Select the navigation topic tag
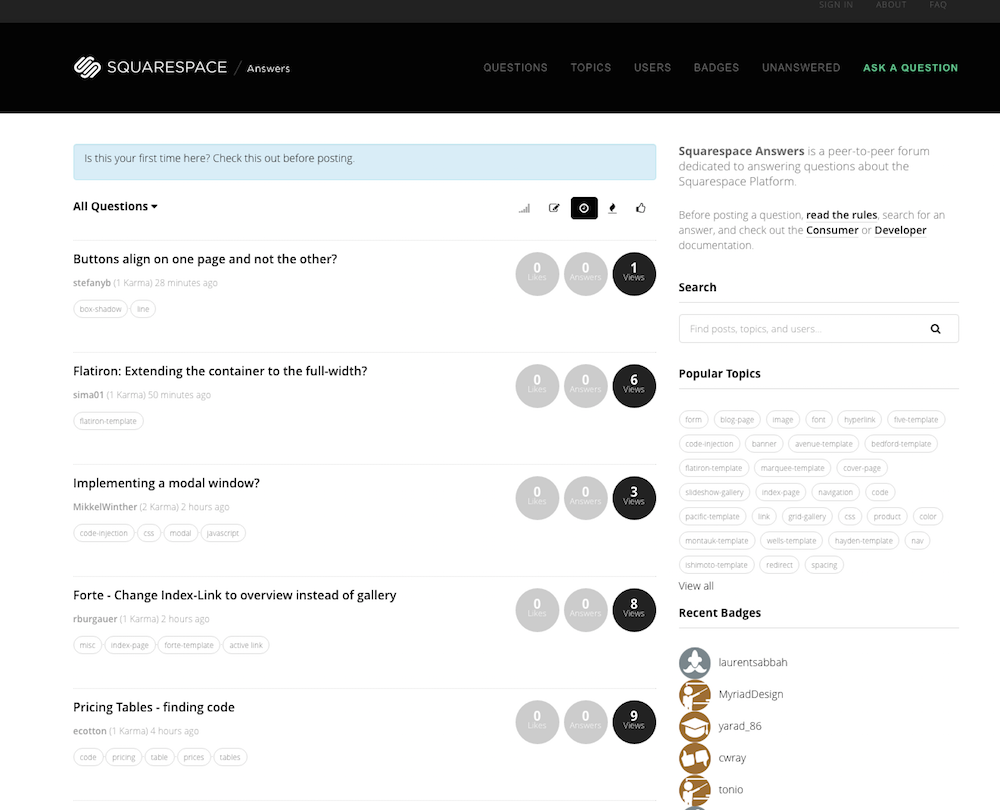Image resolution: width=1000 pixels, height=810 pixels. [835, 492]
